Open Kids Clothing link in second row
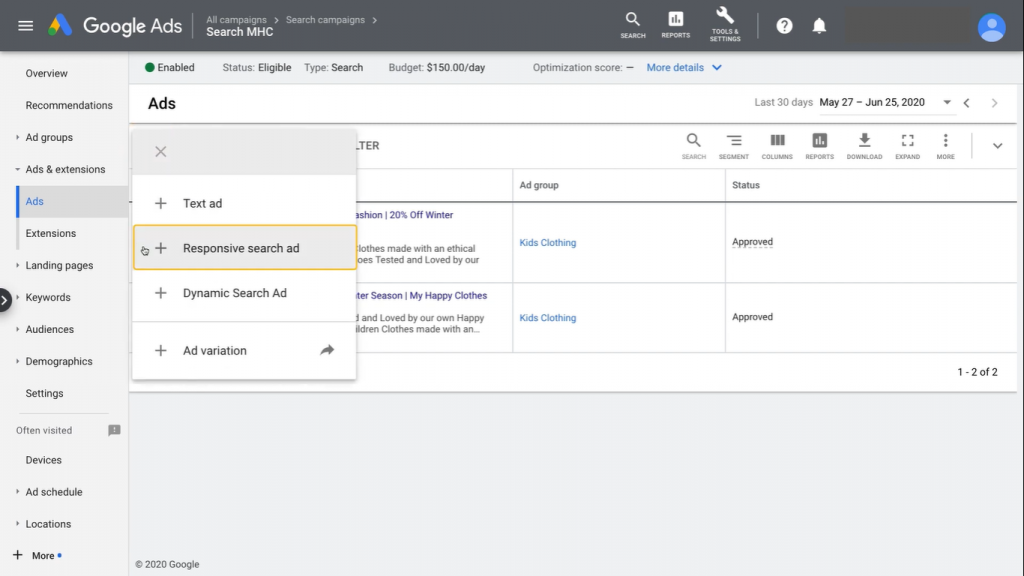This screenshot has height=576, width=1024. 547,317
